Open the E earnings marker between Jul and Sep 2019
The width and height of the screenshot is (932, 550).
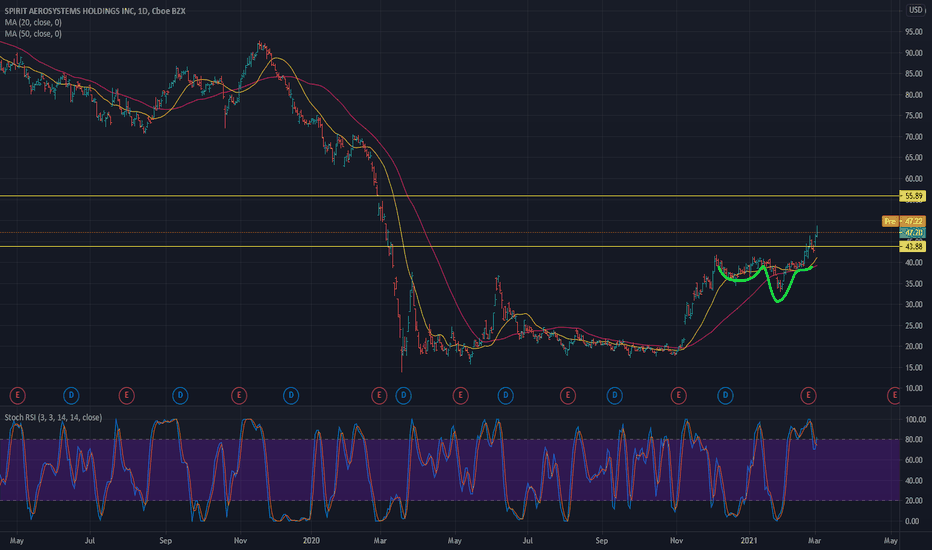pyautogui.click(x=126, y=395)
